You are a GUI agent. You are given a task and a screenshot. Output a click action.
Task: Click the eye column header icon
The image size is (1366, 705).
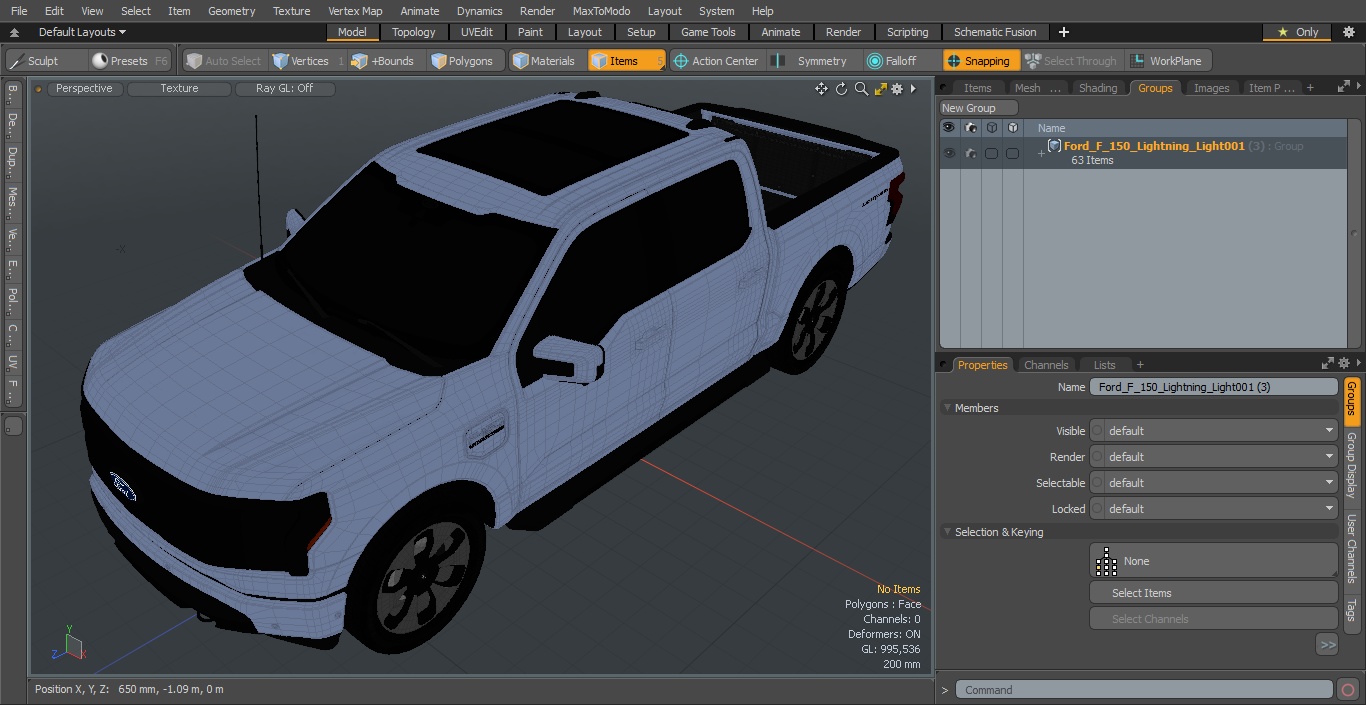949,128
